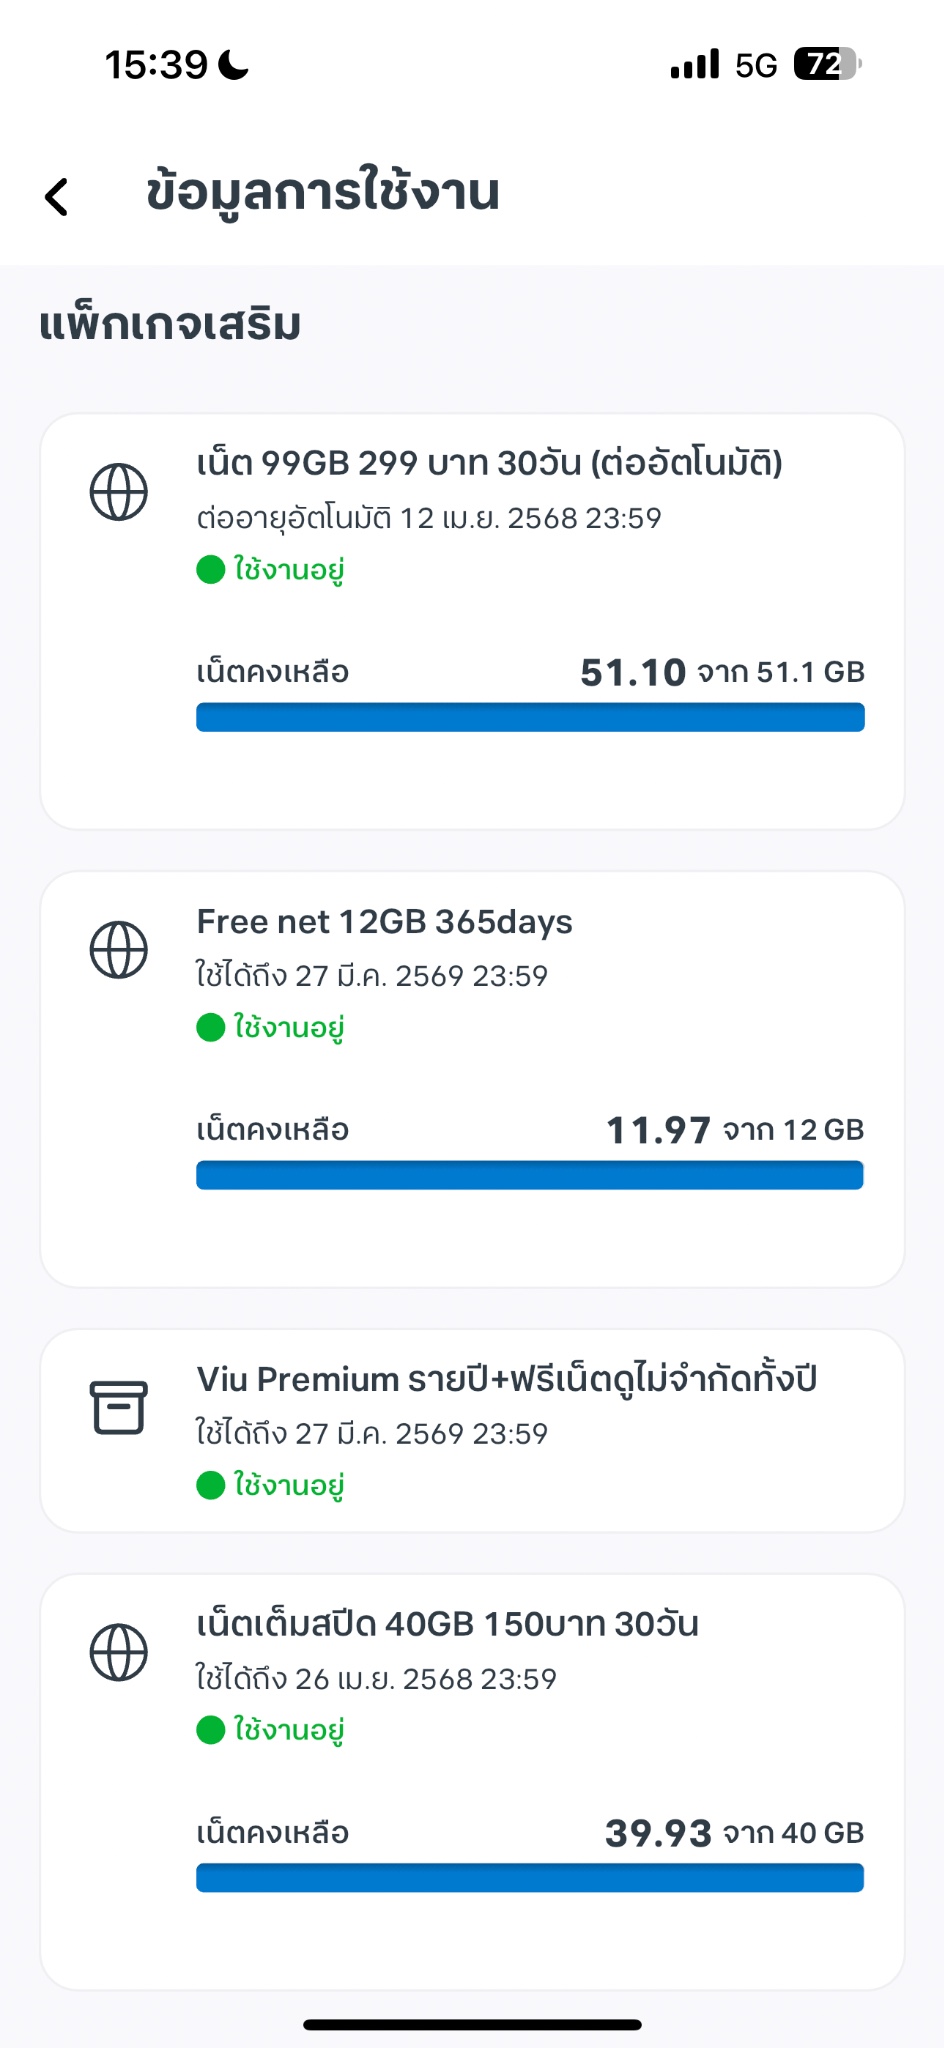
Task: Tap the back arrow icon
Action: (x=57, y=196)
